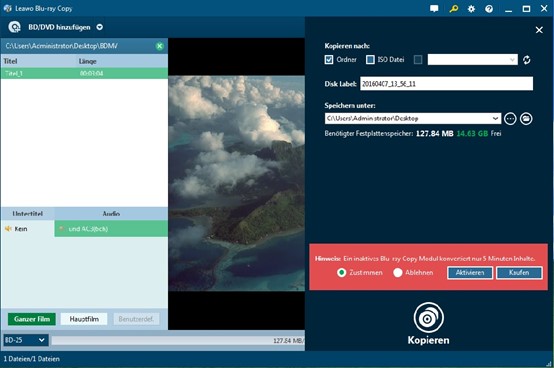Click the Leawo Blu-ray Copy app logo
This screenshot has height=368, width=554.
tap(7, 8)
